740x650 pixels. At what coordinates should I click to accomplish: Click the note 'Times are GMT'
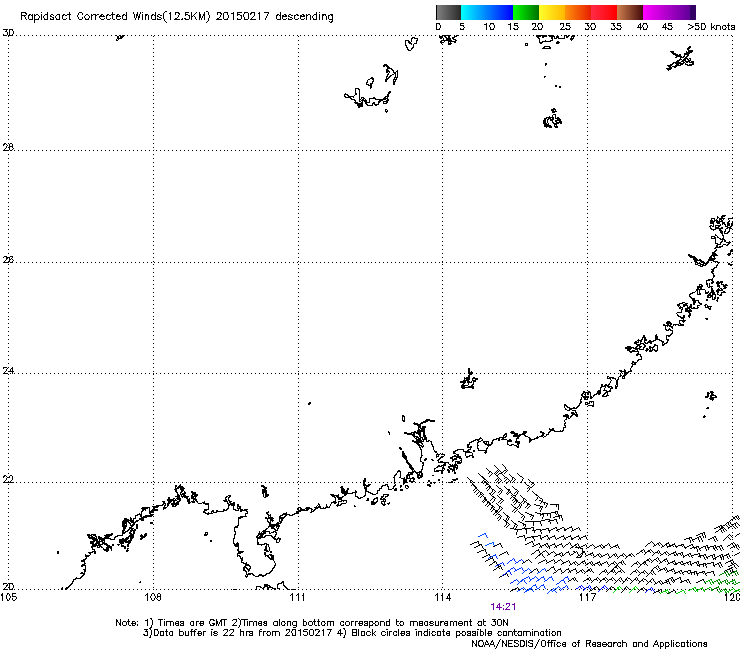pos(192,623)
